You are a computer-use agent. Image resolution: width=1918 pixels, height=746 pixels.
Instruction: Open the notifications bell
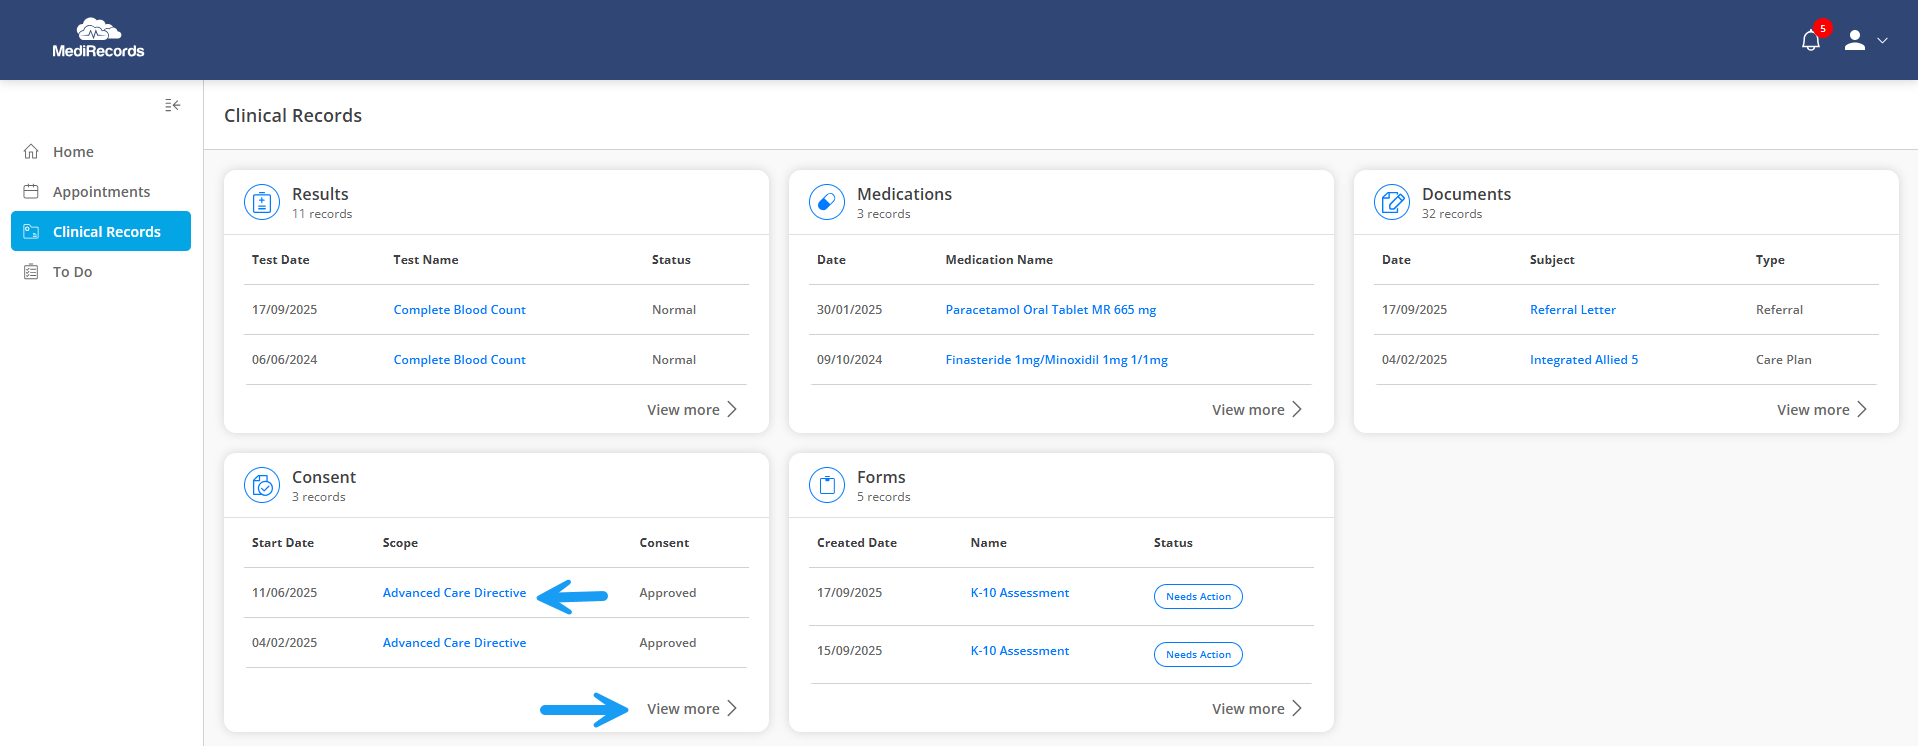pyautogui.click(x=1810, y=41)
